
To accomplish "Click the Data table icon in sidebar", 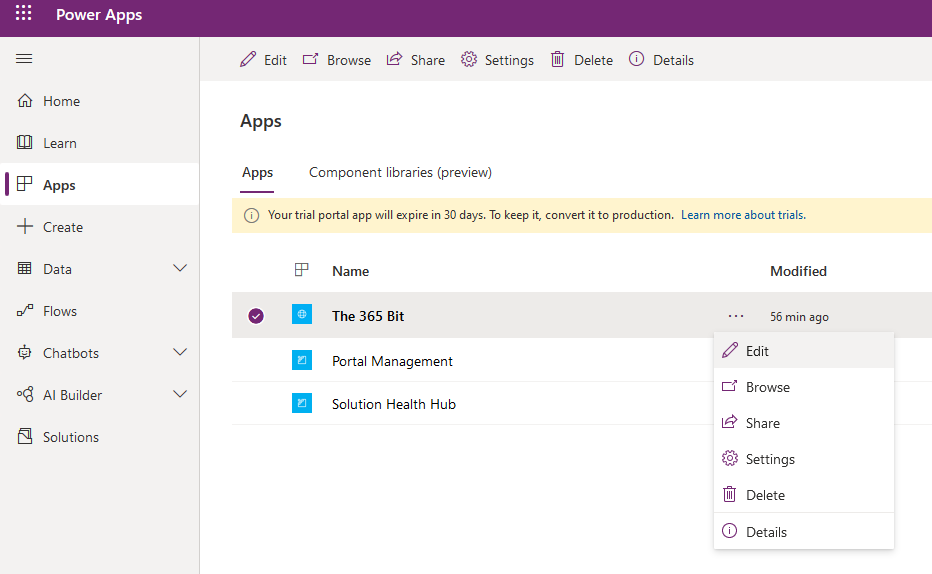I will click(24, 269).
